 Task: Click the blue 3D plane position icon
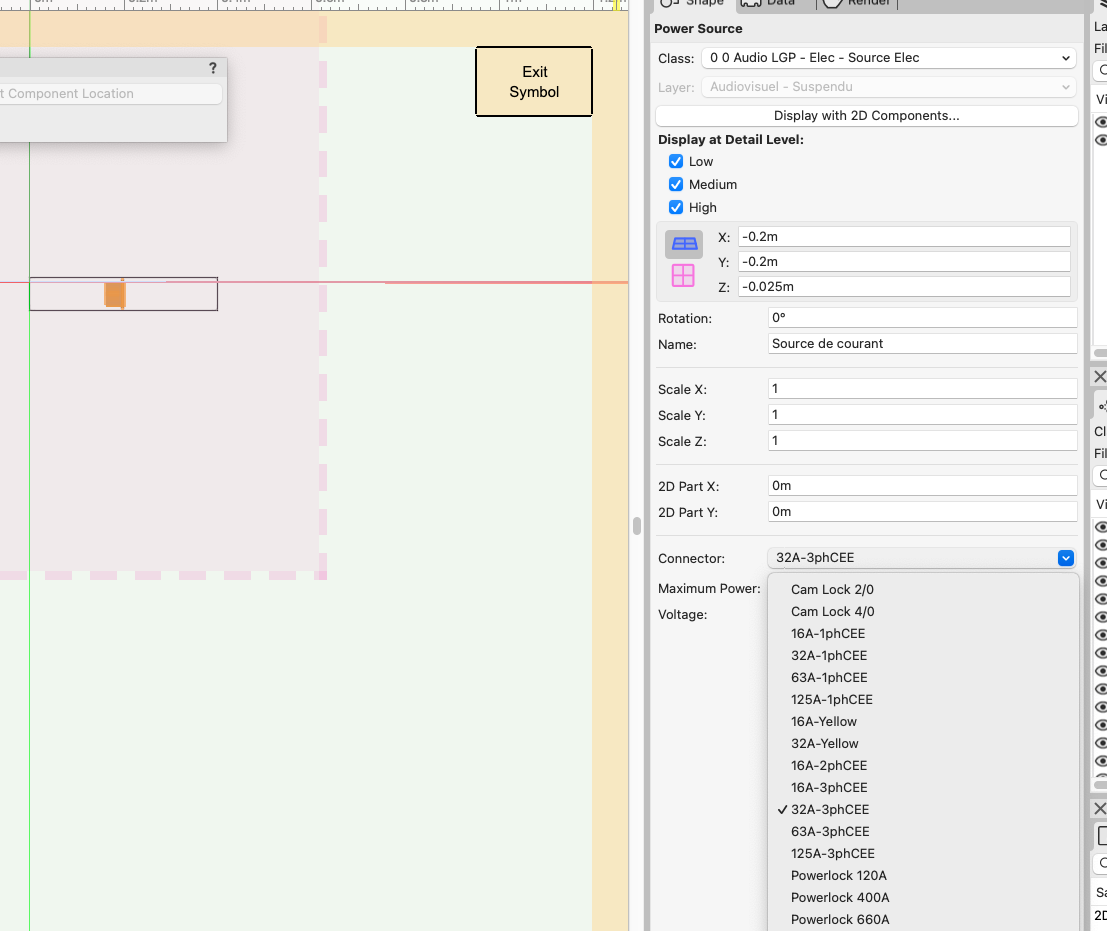[x=684, y=243]
